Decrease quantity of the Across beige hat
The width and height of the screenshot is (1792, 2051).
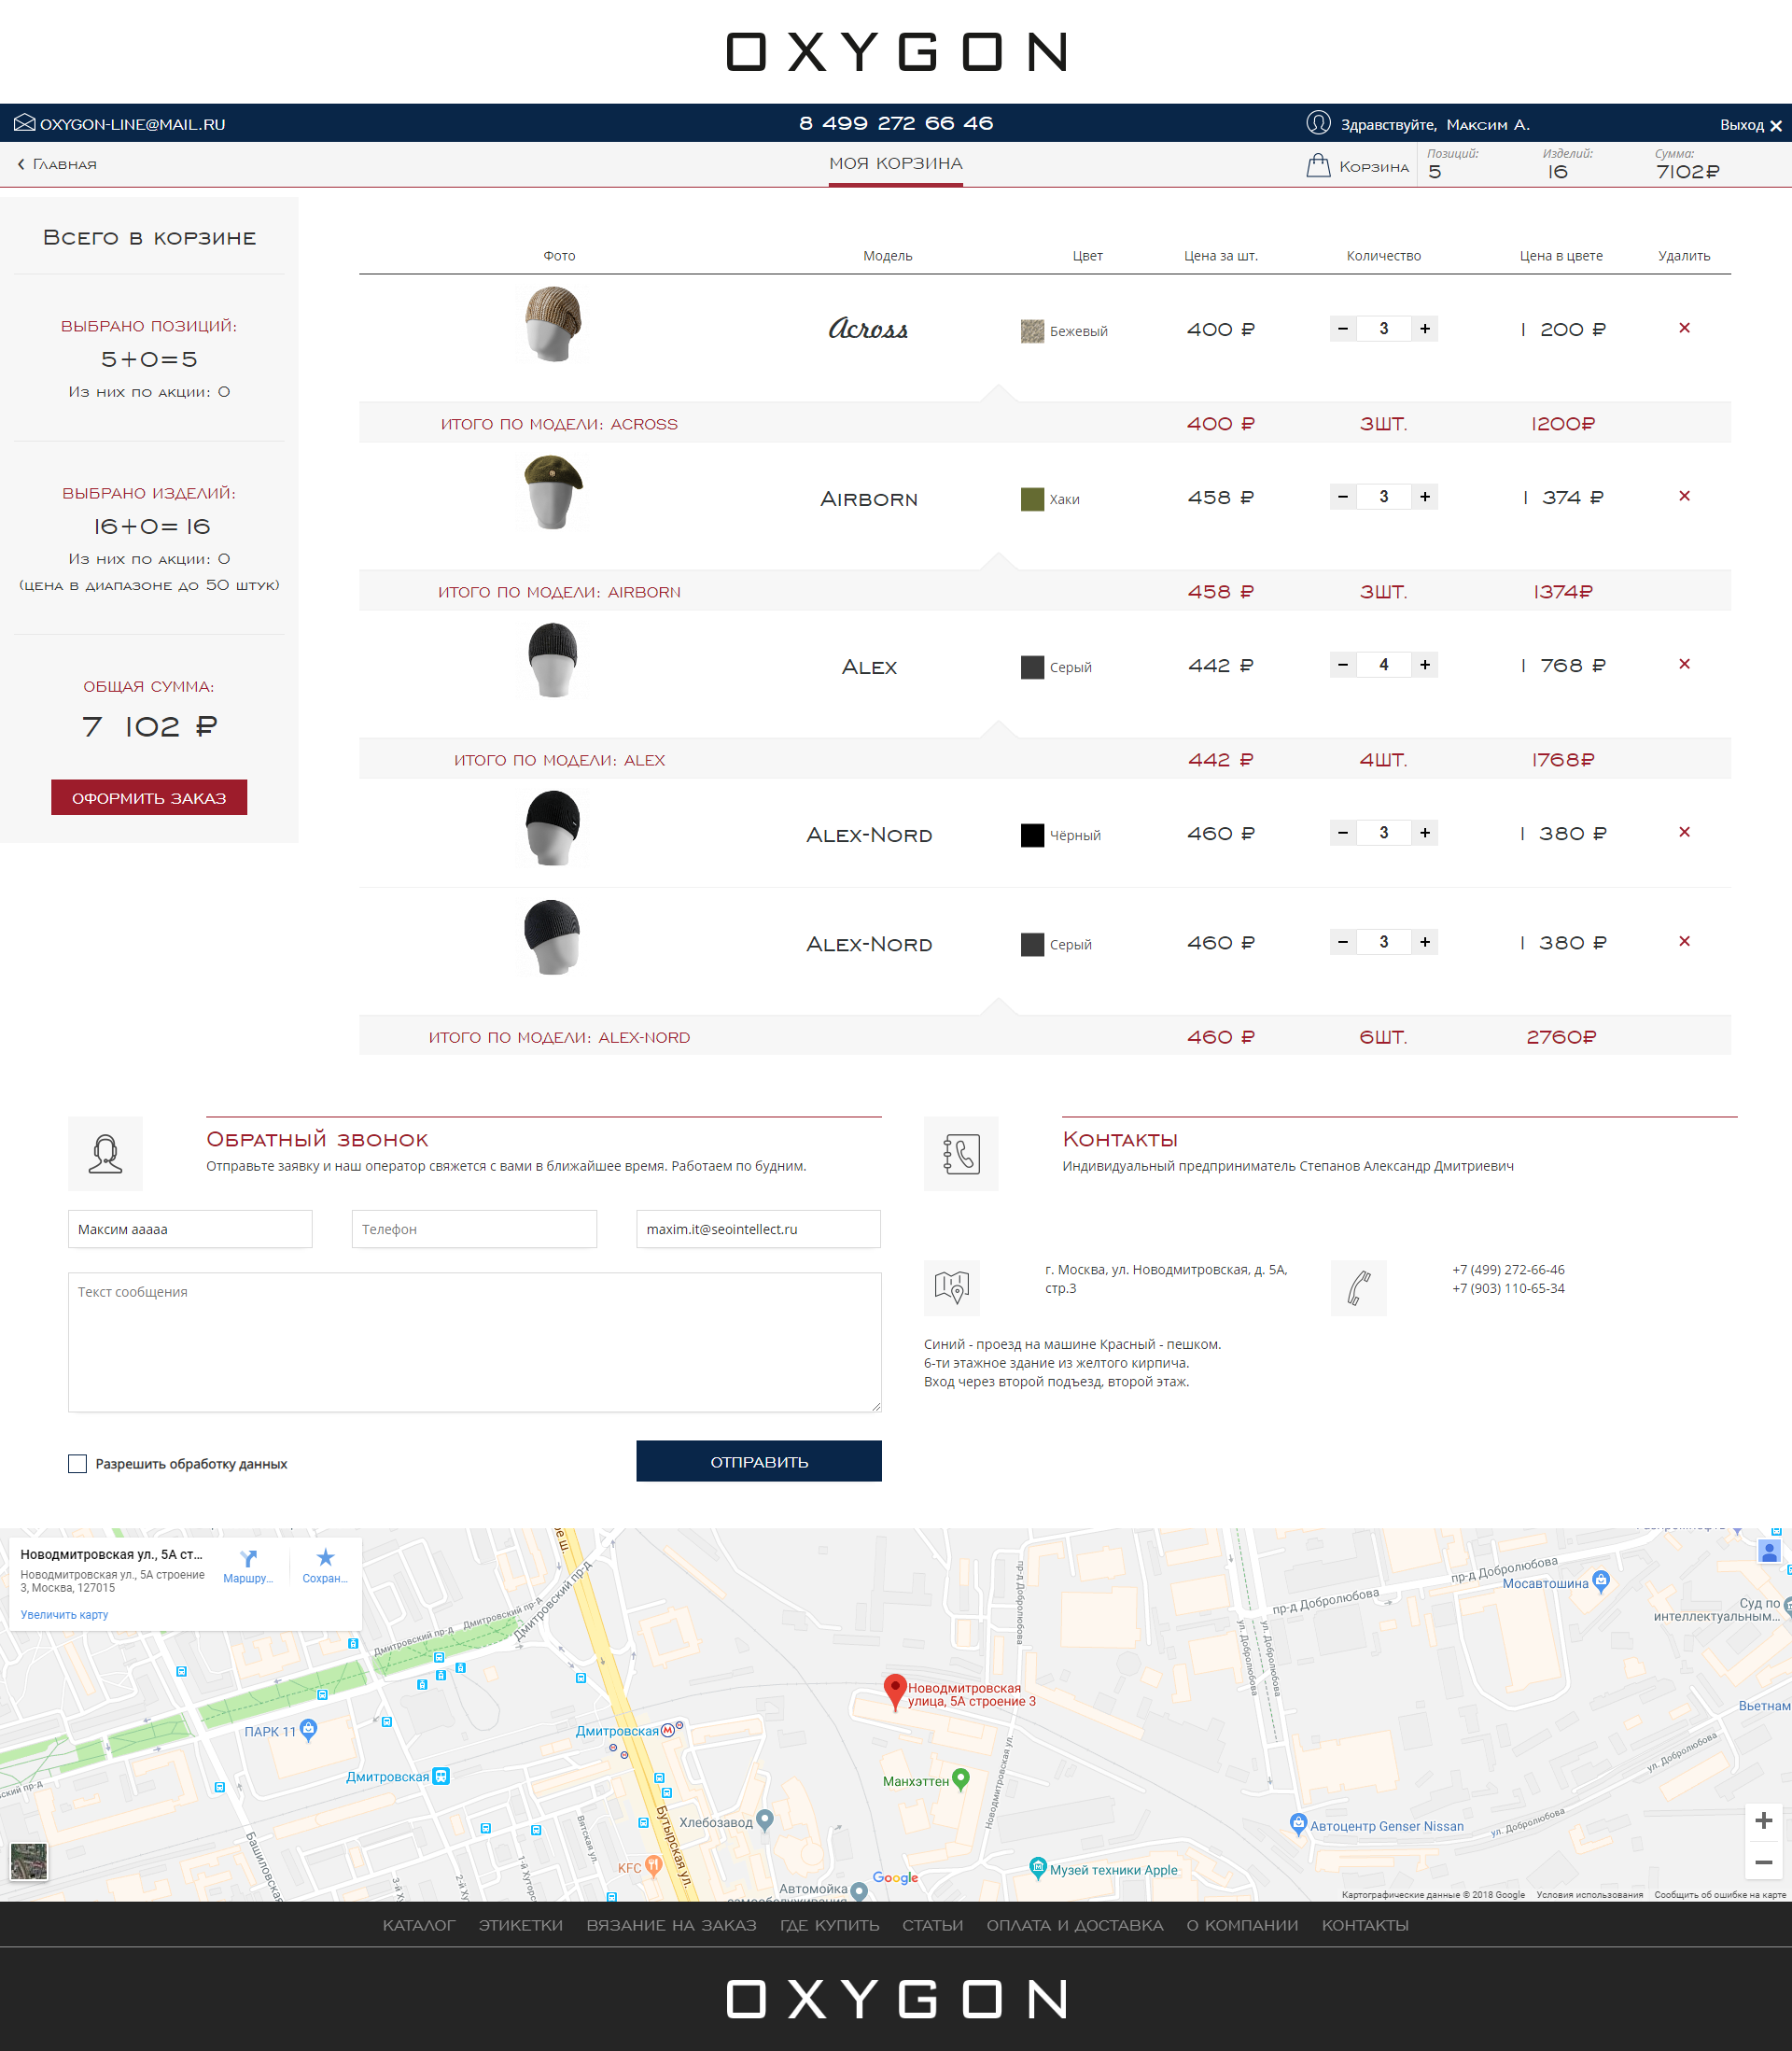1343,329
